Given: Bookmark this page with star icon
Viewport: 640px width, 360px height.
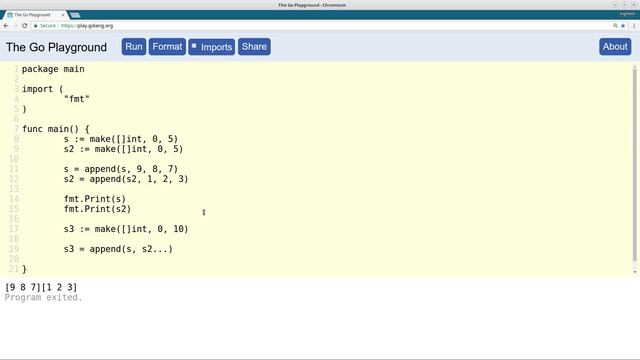Looking at the screenshot, I should [x=623, y=26].
